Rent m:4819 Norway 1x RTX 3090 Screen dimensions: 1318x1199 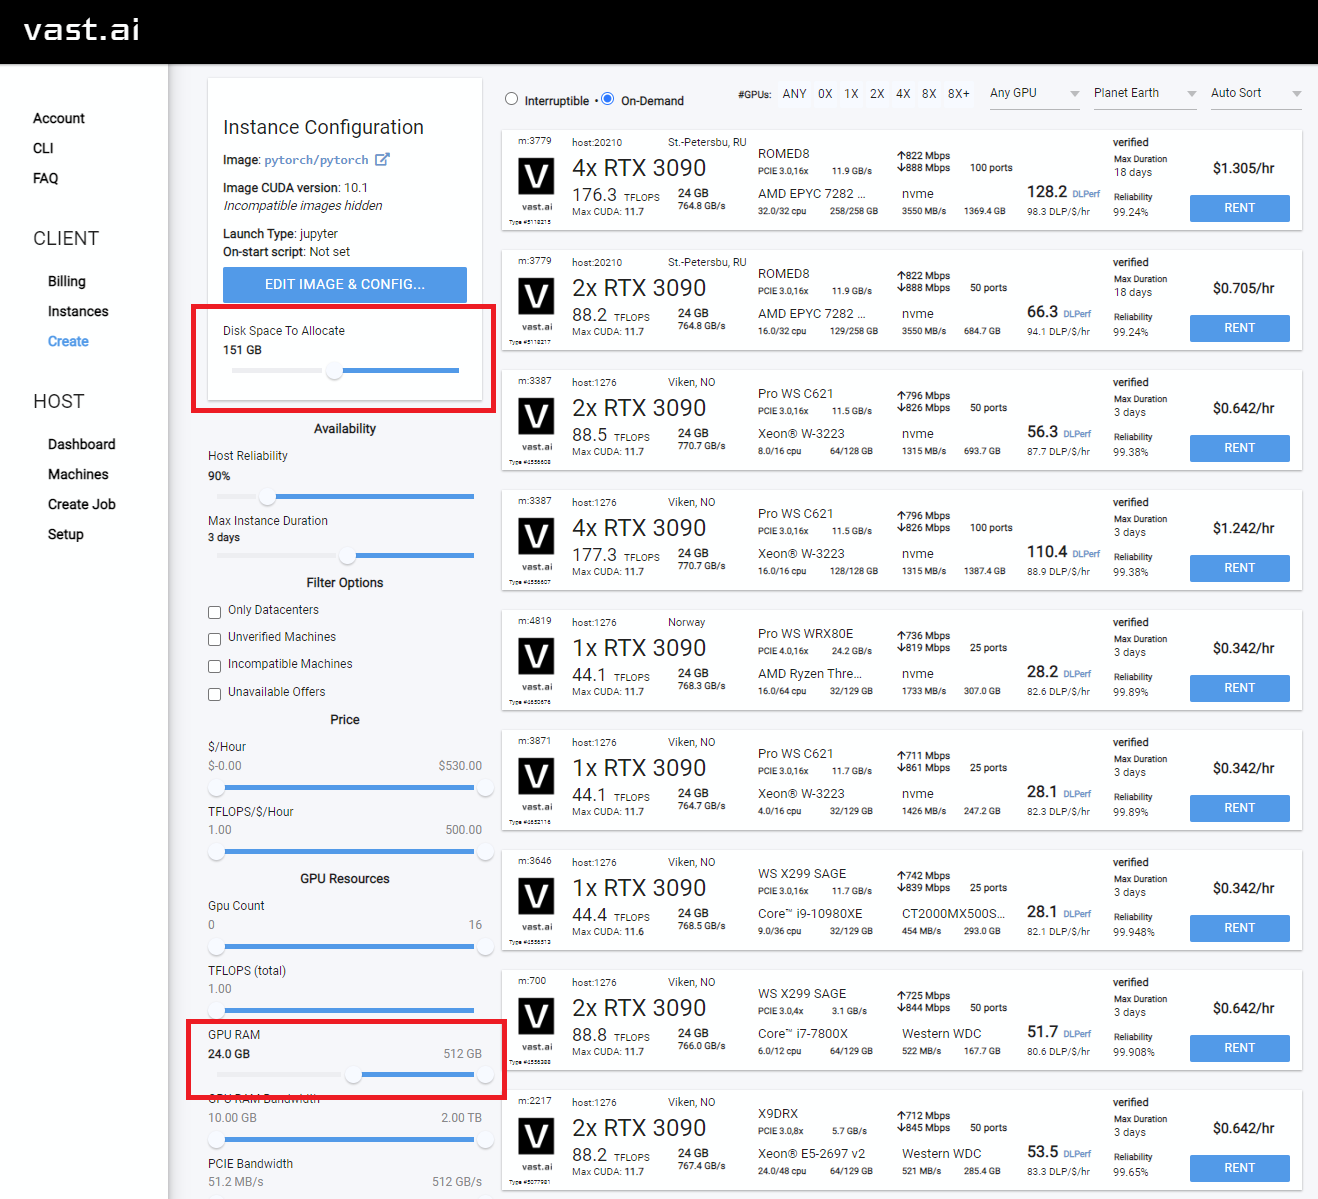[1240, 688]
